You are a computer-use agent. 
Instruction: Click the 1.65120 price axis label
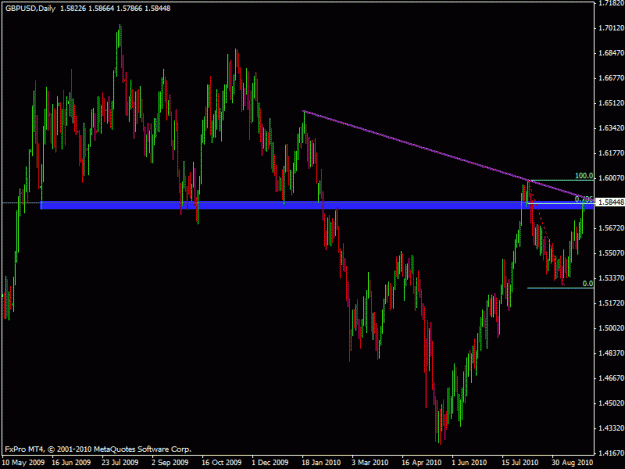[x=611, y=103]
